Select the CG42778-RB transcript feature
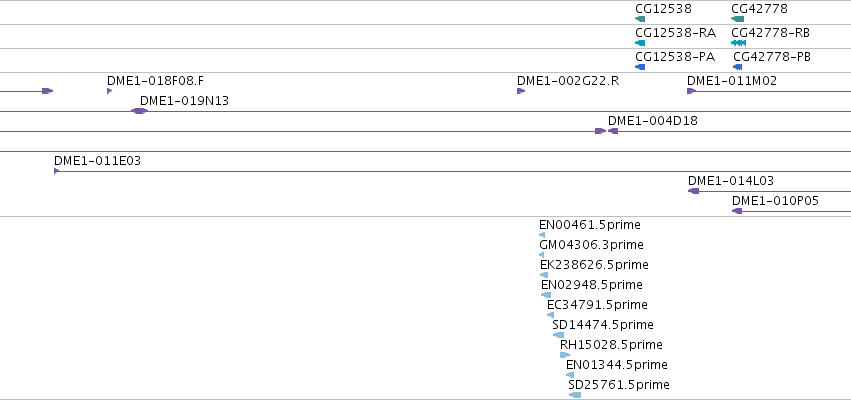The image size is (851, 400). click(x=739, y=43)
